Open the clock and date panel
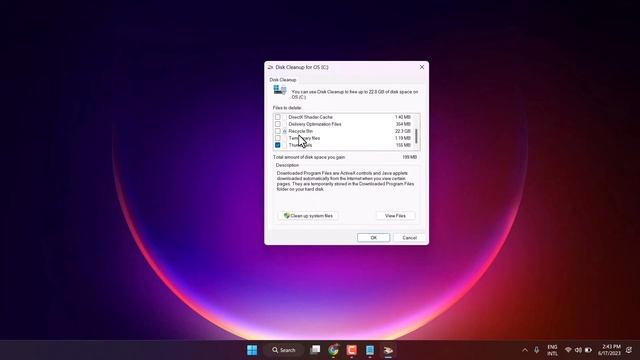Viewport: 640px width, 360px height. point(609,350)
